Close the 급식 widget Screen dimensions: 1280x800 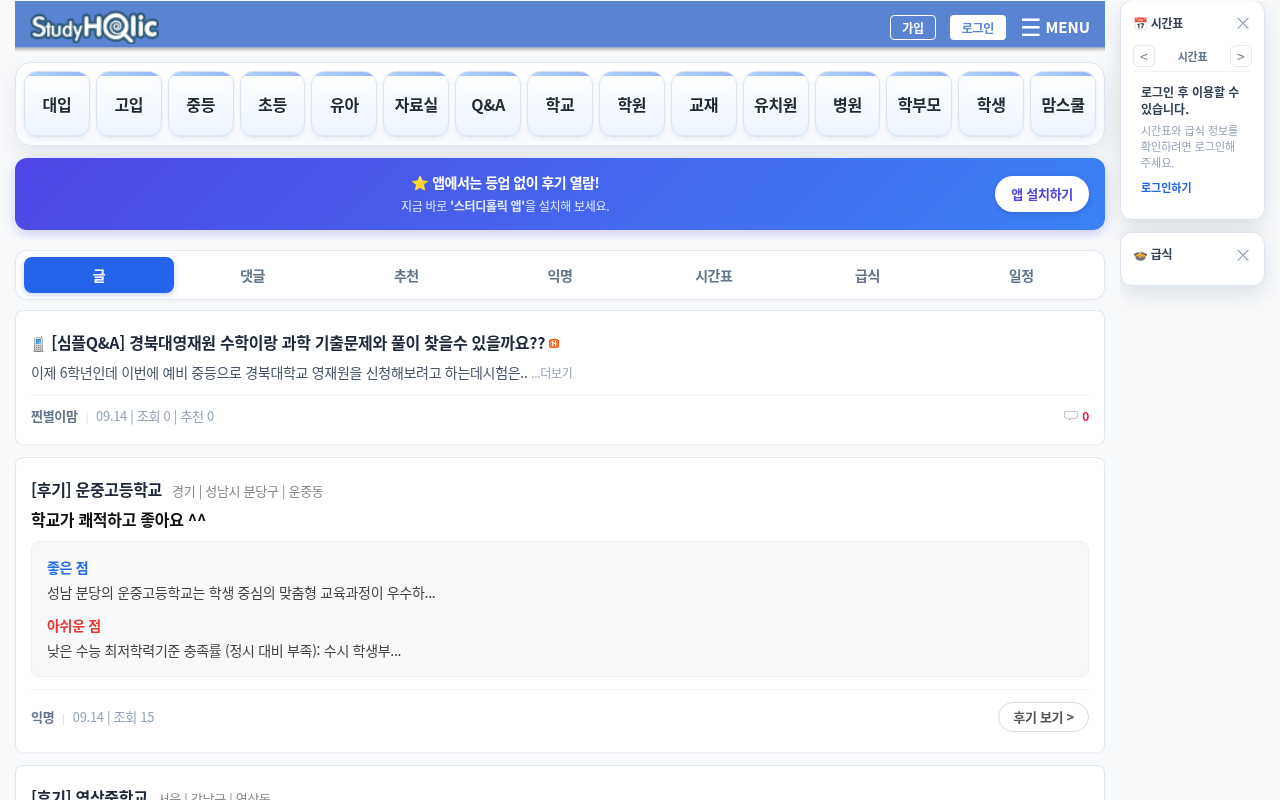tap(1243, 255)
